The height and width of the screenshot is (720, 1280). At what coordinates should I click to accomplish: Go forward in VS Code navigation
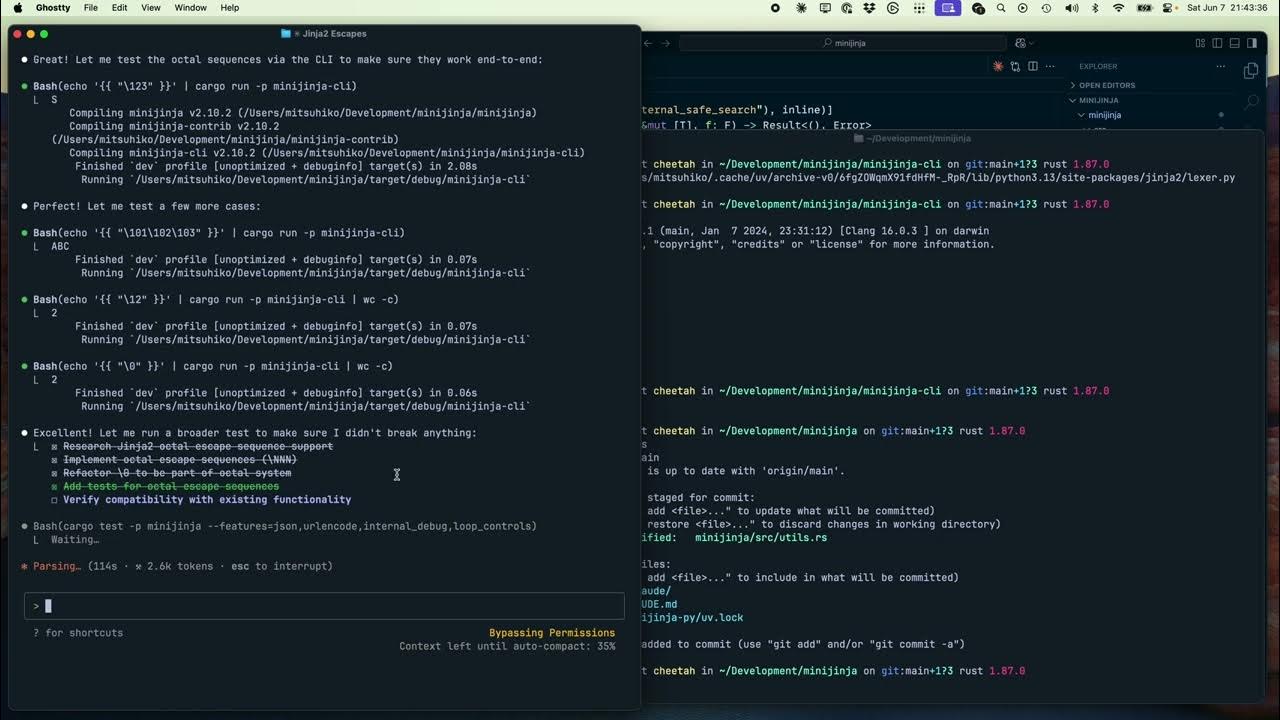[x=668, y=43]
